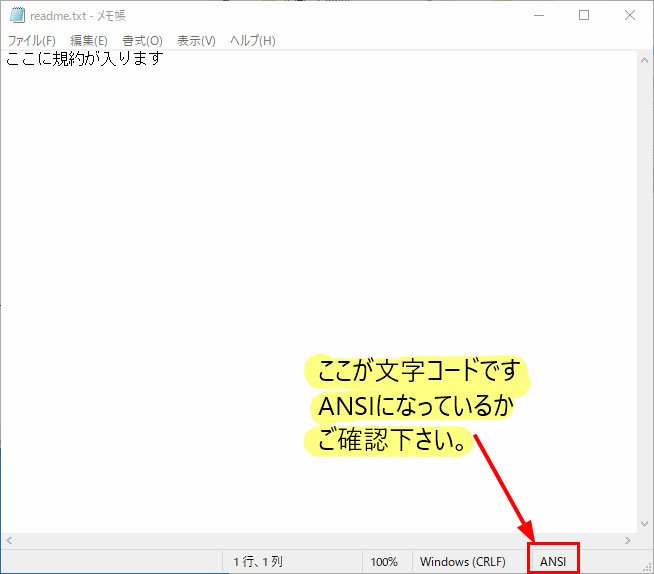Maximize the メモ帳 window
Viewport: 654px width, 574px height.
584,15
